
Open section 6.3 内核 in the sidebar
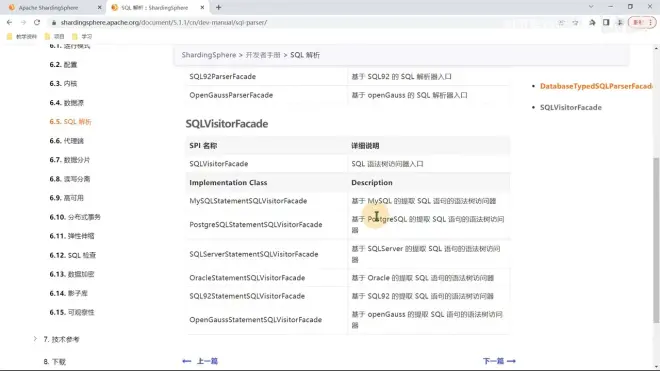[63, 83]
